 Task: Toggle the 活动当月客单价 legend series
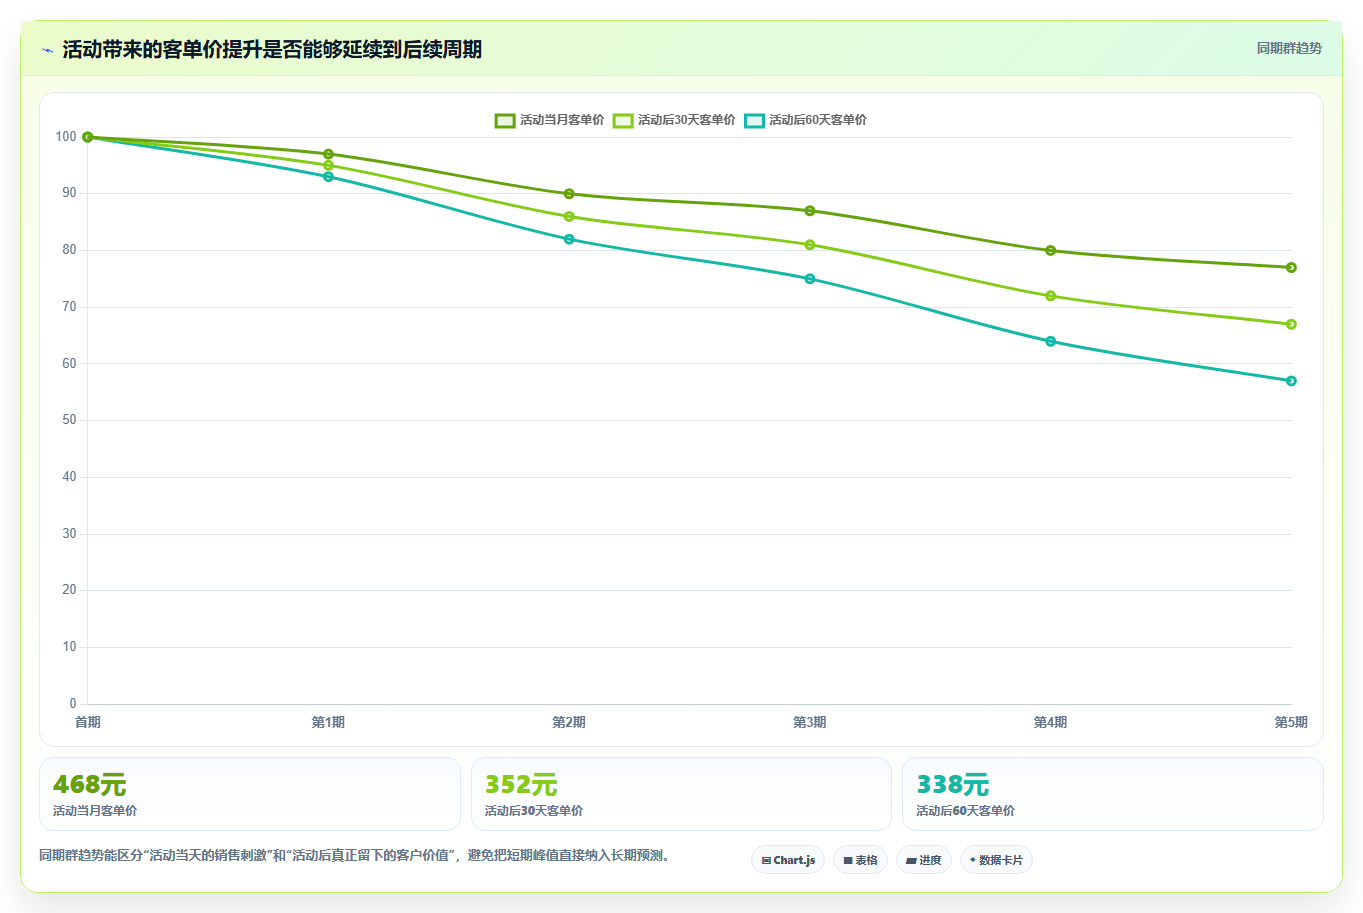pyautogui.click(x=549, y=120)
